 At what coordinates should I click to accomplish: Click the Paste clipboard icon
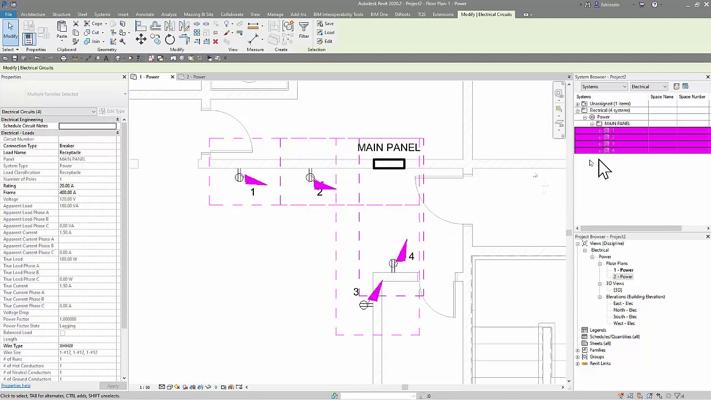[62, 32]
